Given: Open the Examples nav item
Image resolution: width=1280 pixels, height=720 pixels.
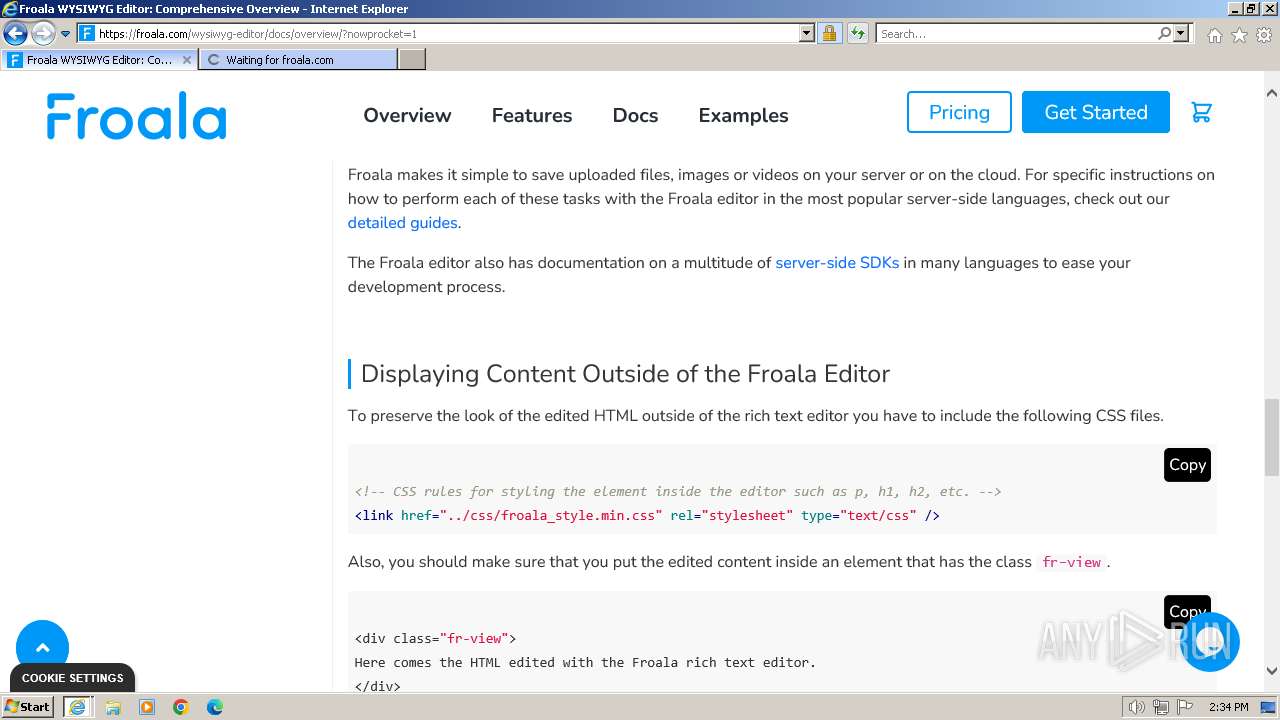Looking at the screenshot, I should [743, 115].
